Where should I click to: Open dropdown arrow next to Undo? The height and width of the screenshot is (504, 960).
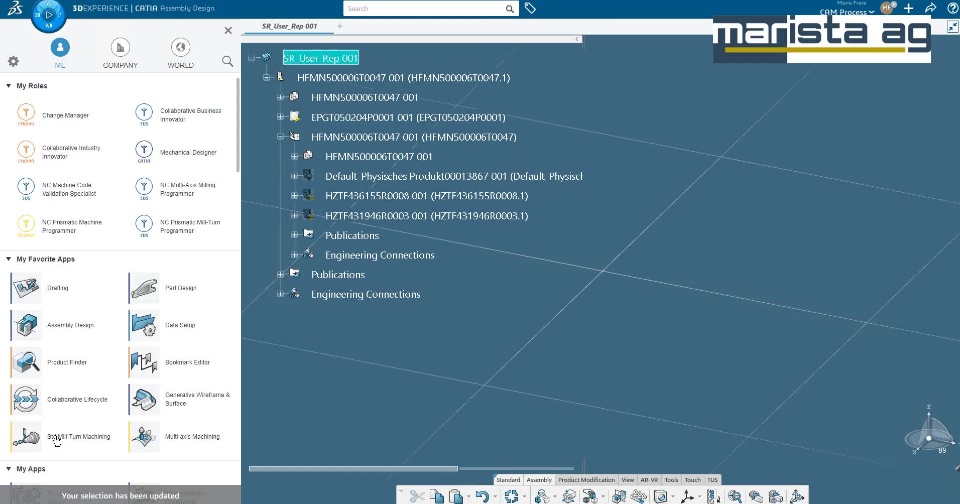click(495, 497)
